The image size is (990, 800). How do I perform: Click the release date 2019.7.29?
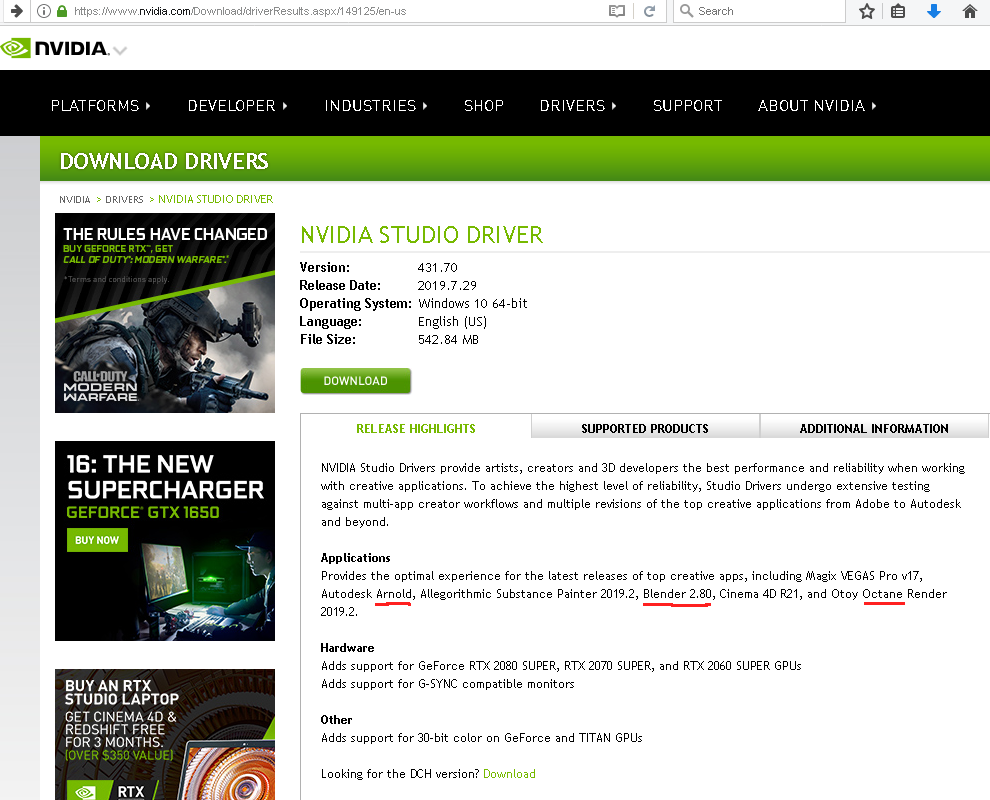click(x=447, y=285)
